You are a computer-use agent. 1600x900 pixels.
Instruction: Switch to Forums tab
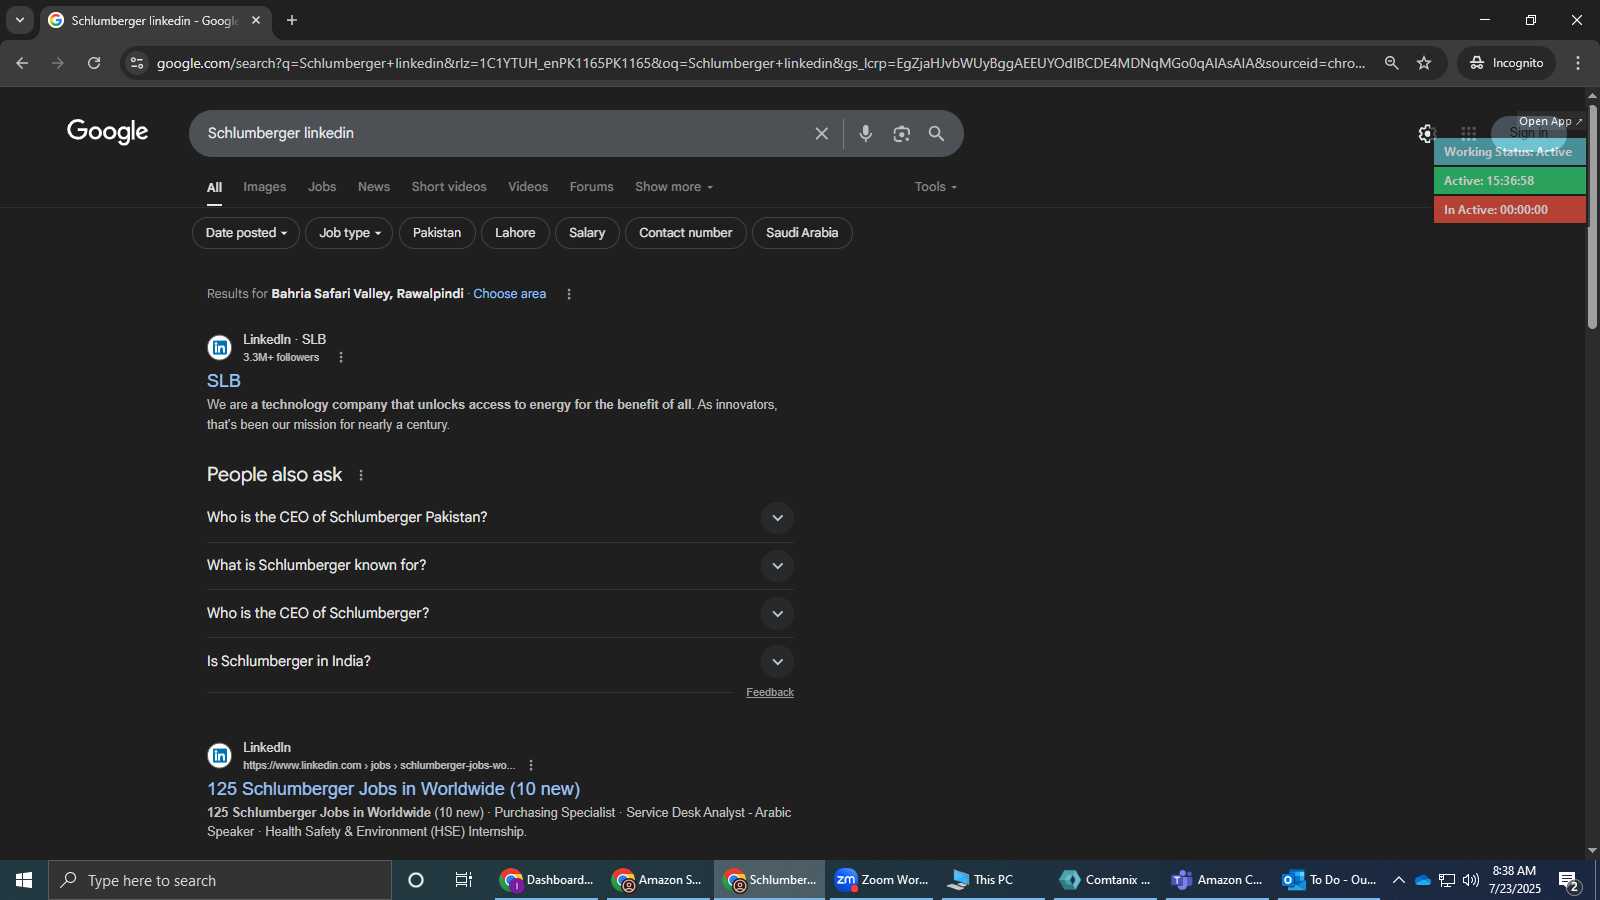[592, 187]
